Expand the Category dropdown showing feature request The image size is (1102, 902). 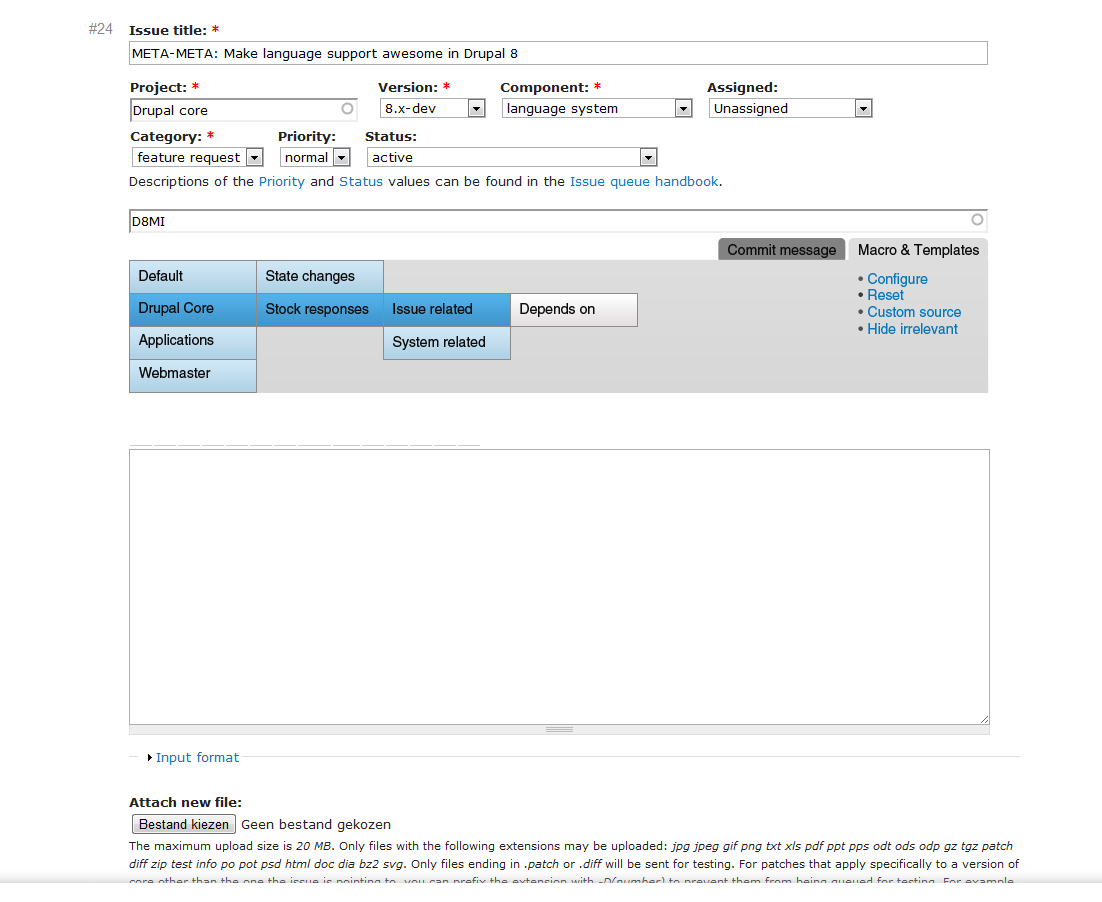pyautogui.click(x=256, y=157)
